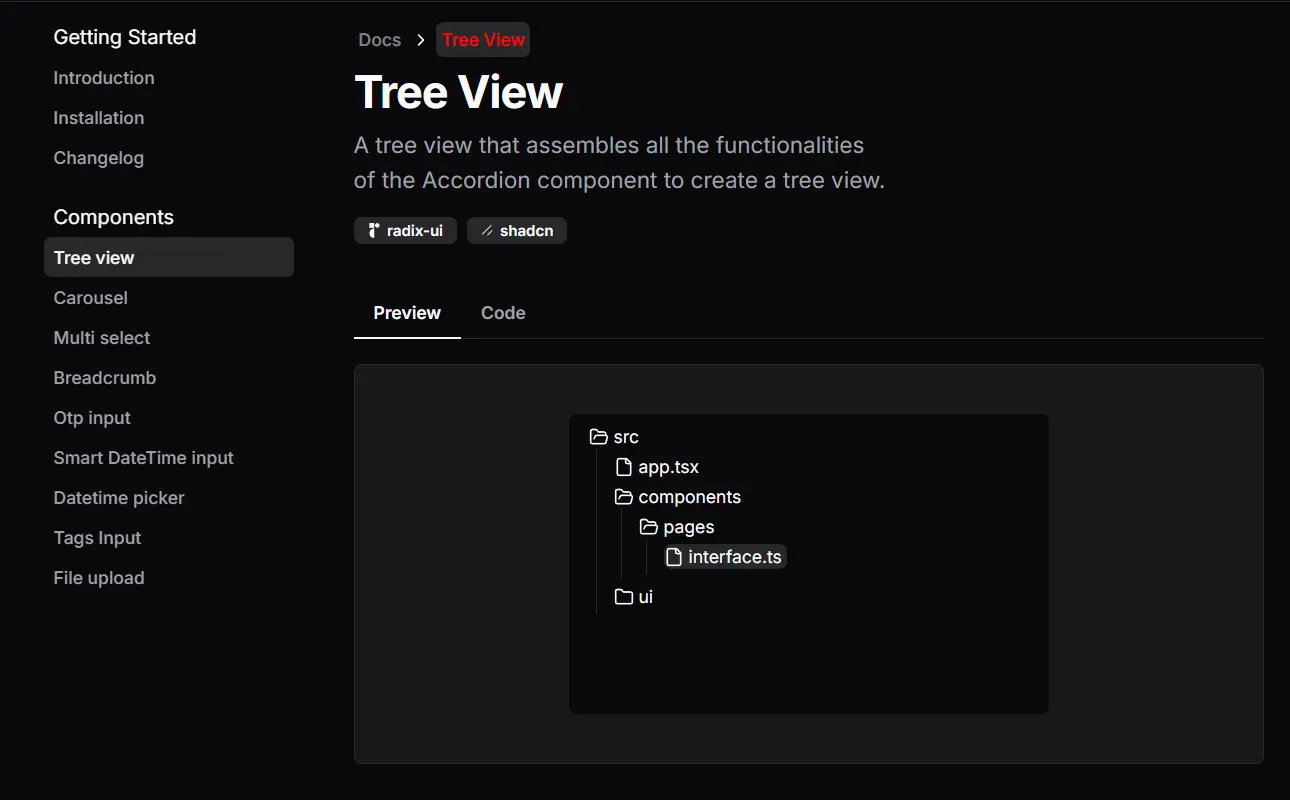Open the File upload component page
Image resolution: width=1290 pixels, height=800 pixels.
99,577
